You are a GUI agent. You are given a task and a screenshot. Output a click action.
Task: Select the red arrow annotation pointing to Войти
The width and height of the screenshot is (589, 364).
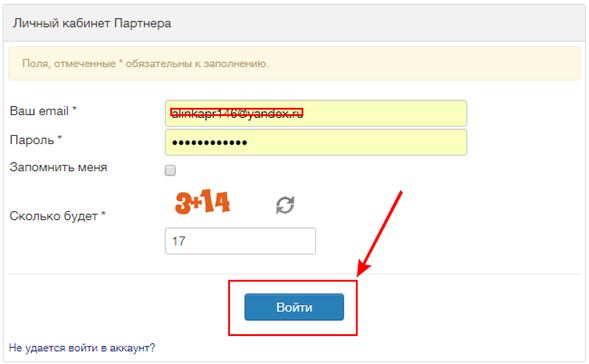[x=379, y=234]
